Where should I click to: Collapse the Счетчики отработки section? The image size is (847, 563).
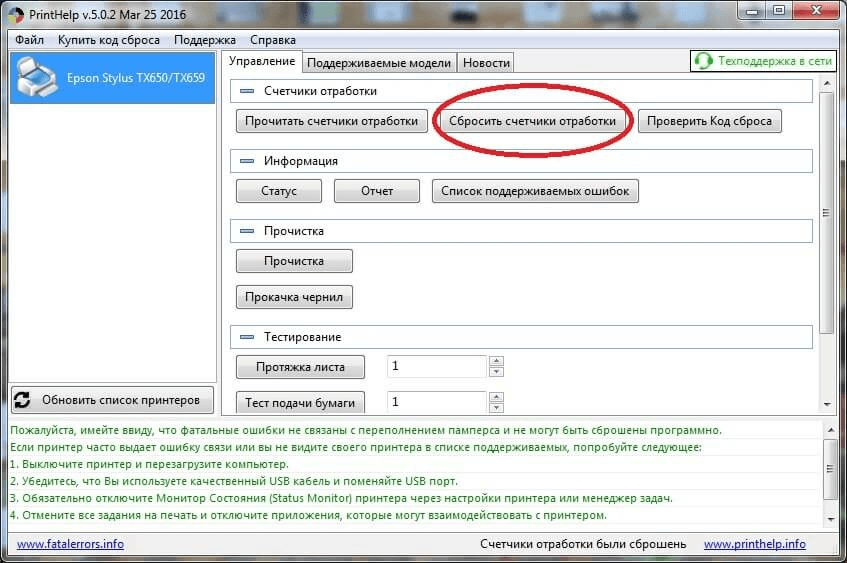point(247,91)
